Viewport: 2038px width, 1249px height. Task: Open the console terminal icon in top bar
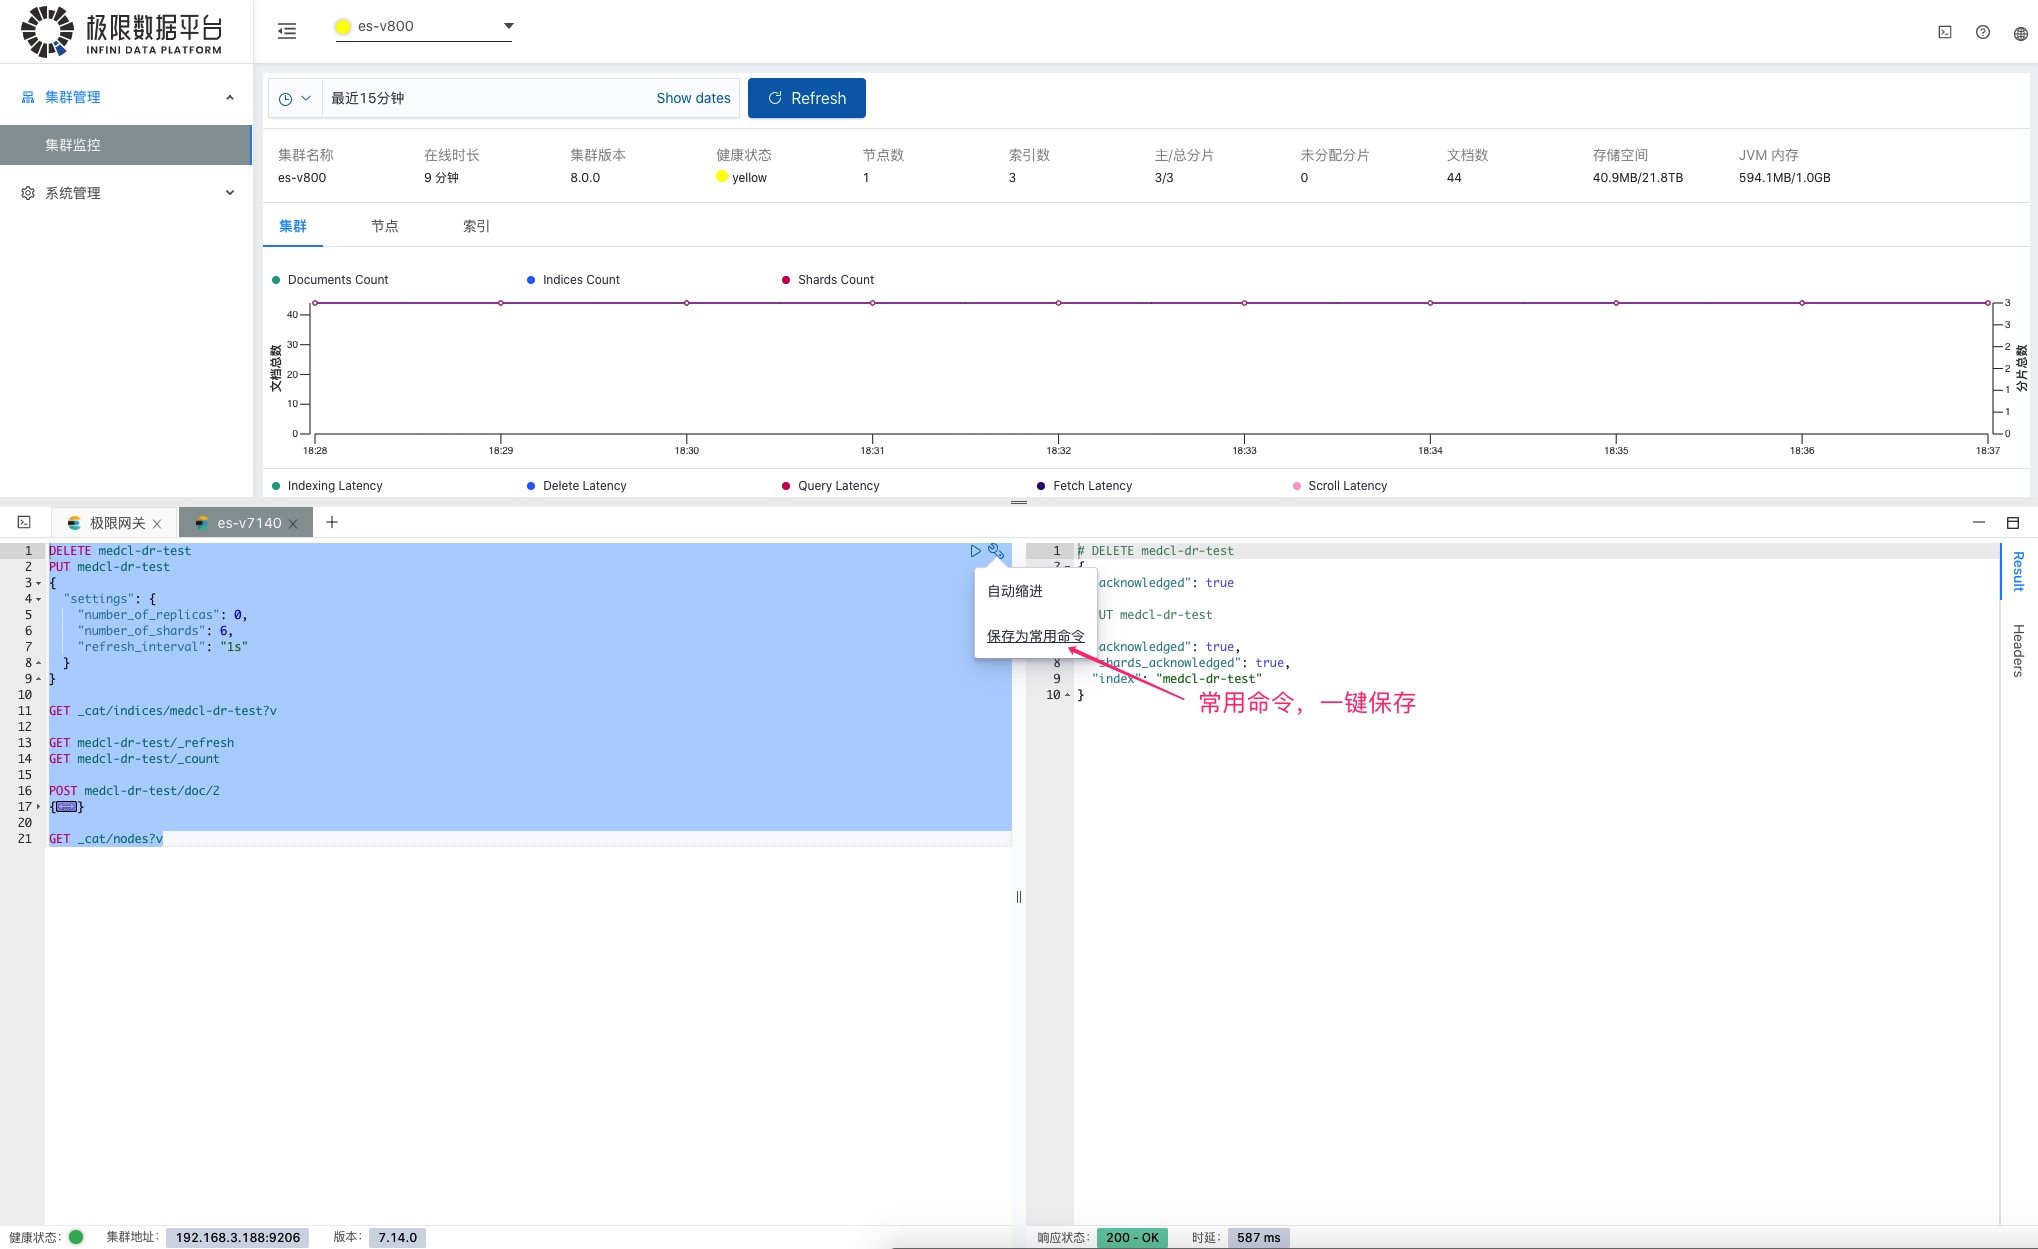[x=1945, y=32]
